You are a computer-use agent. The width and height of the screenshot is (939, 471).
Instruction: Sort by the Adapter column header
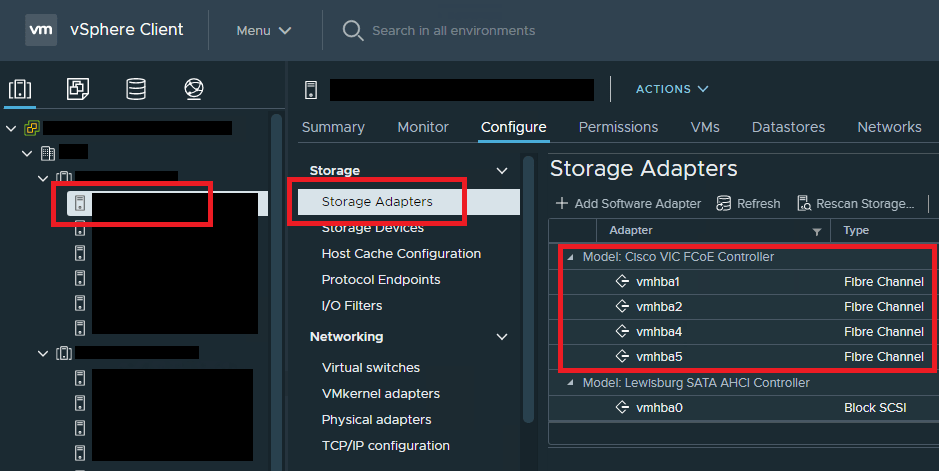[x=631, y=230]
